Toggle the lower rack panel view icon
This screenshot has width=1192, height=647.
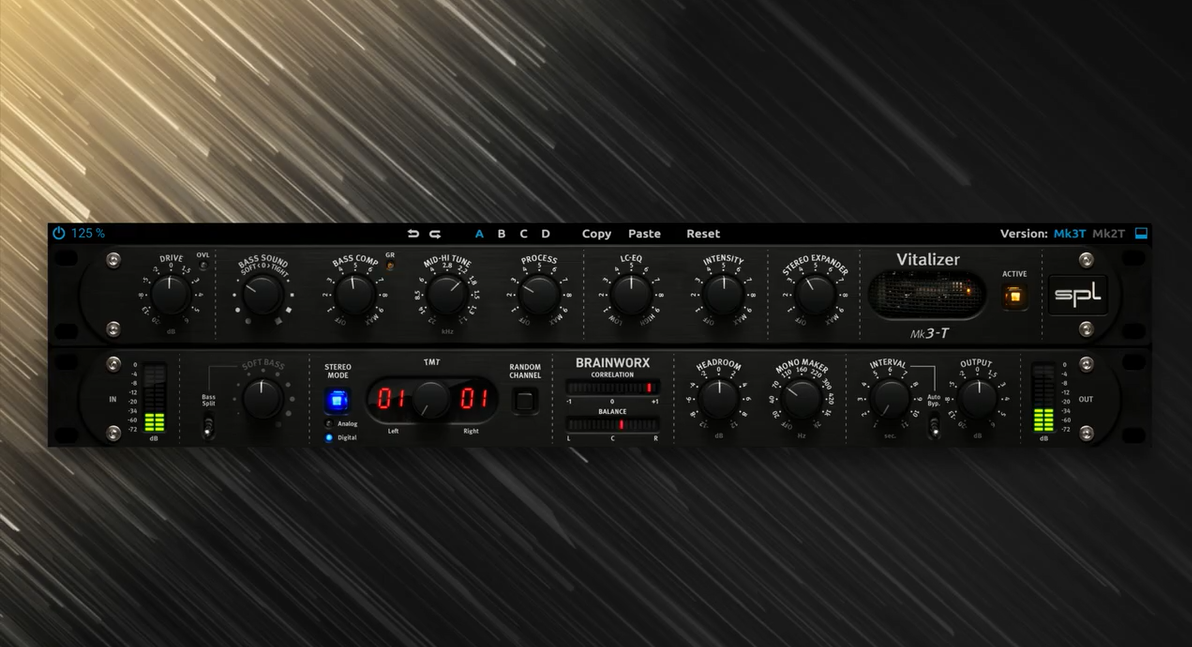click(x=1141, y=233)
